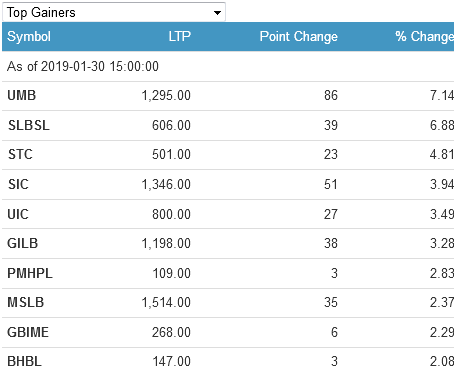Open the GILB stock symbol
Screen dimensions: 454x367
23,243
